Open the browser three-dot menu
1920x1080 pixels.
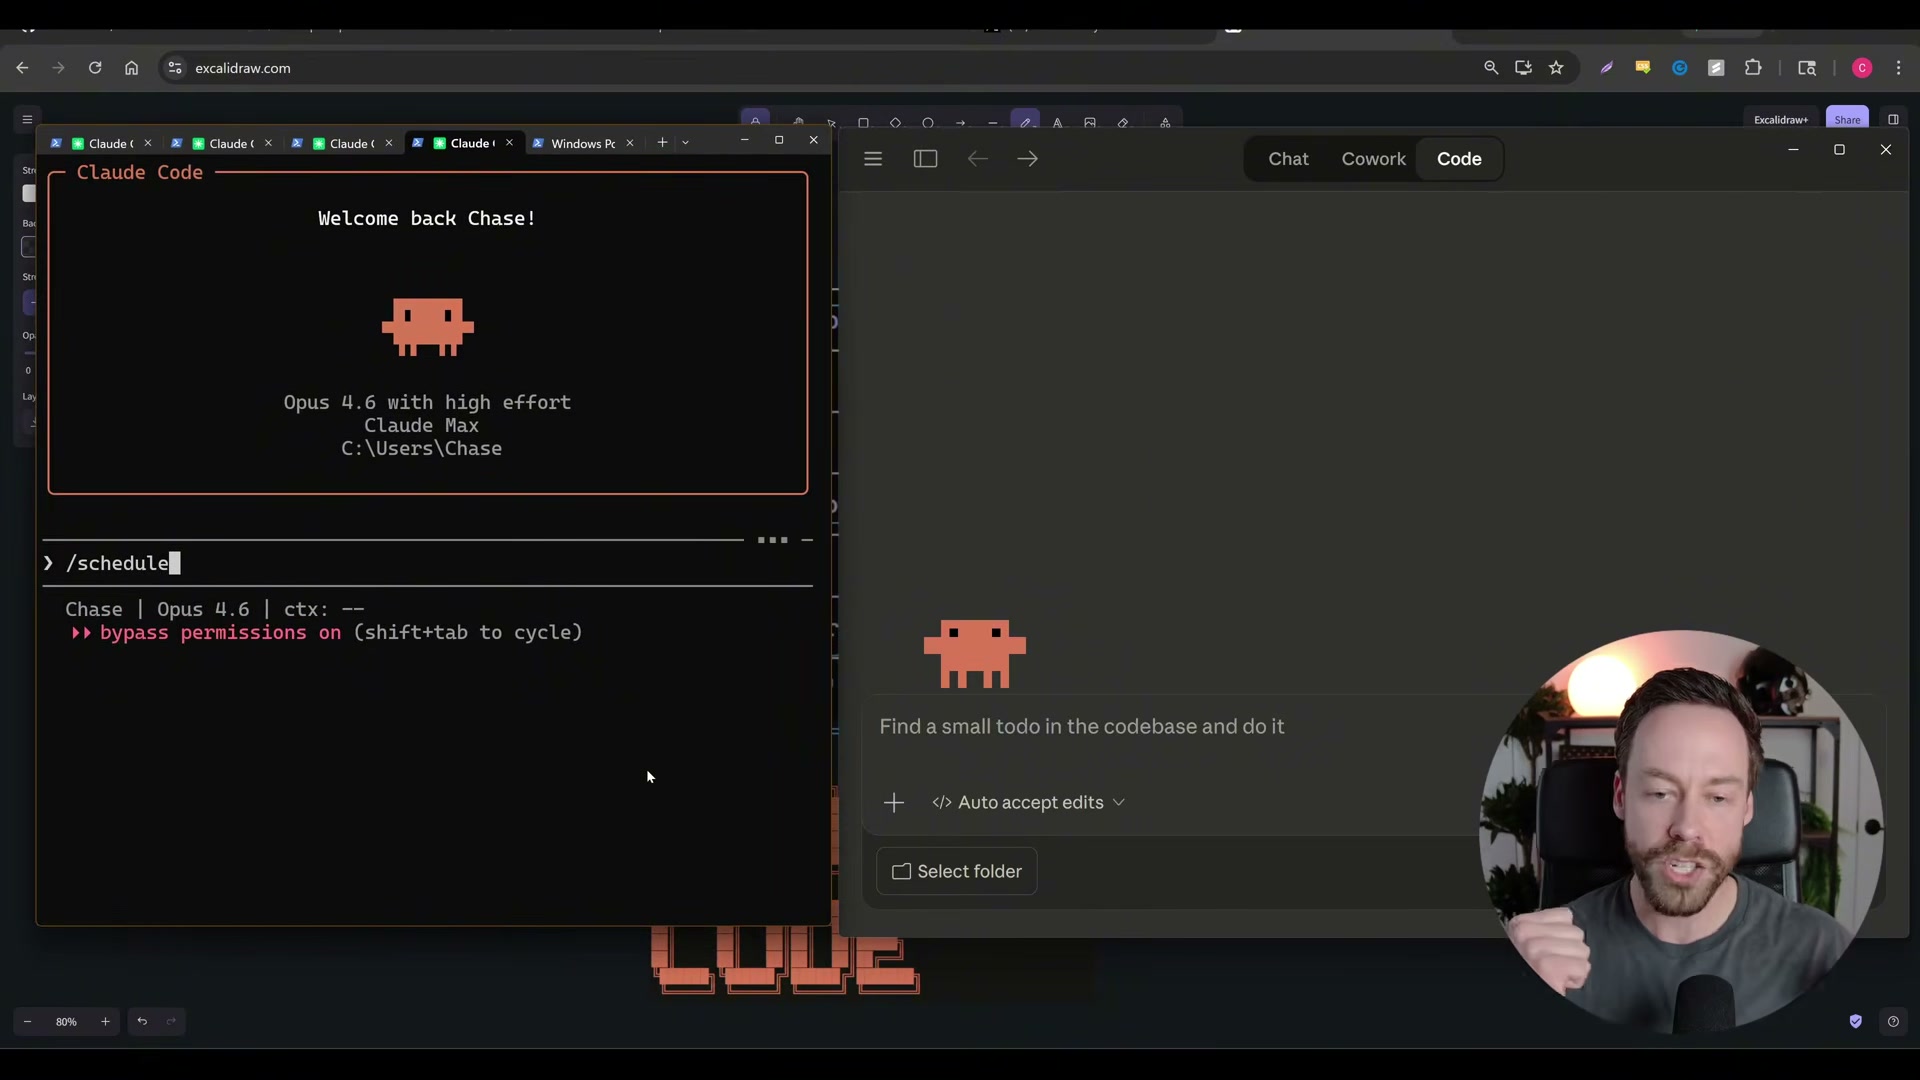tap(1899, 68)
